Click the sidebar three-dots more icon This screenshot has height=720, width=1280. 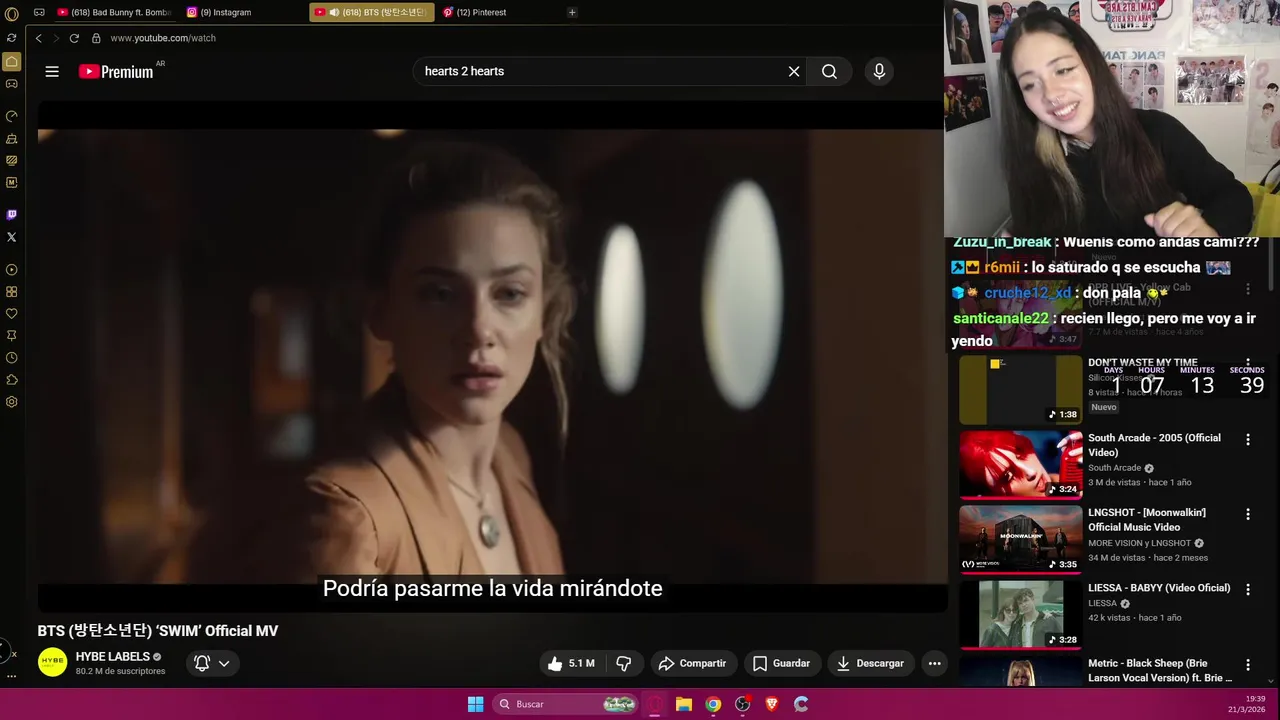pos(11,676)
